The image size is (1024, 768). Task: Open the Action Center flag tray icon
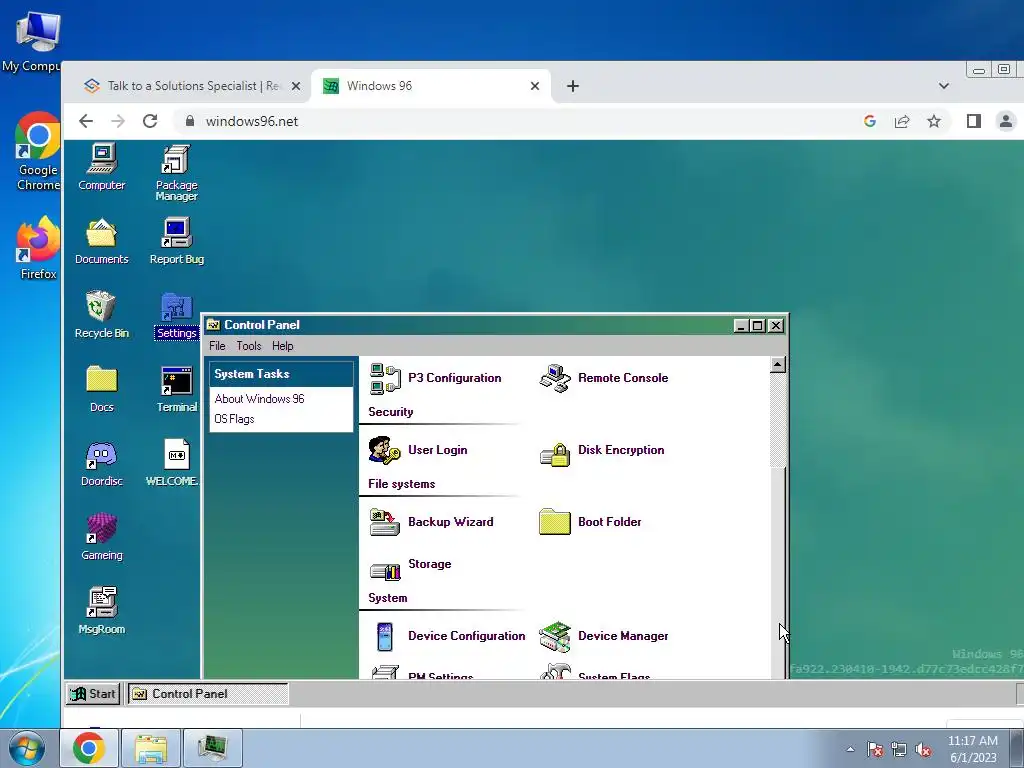[x=875, y=749]
